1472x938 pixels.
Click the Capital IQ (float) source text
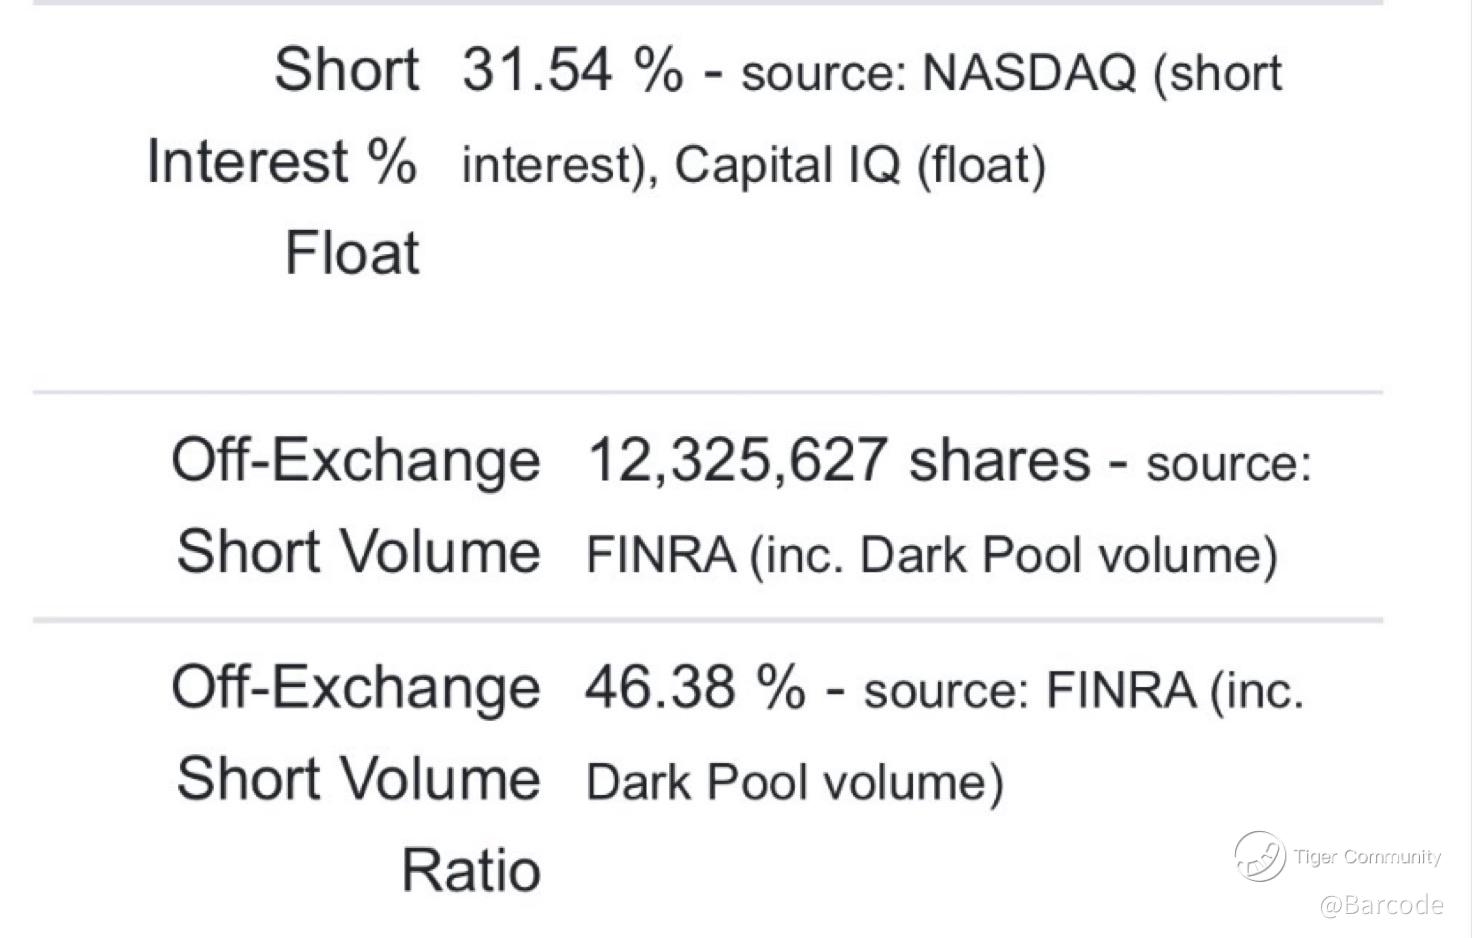coord(860,165)
